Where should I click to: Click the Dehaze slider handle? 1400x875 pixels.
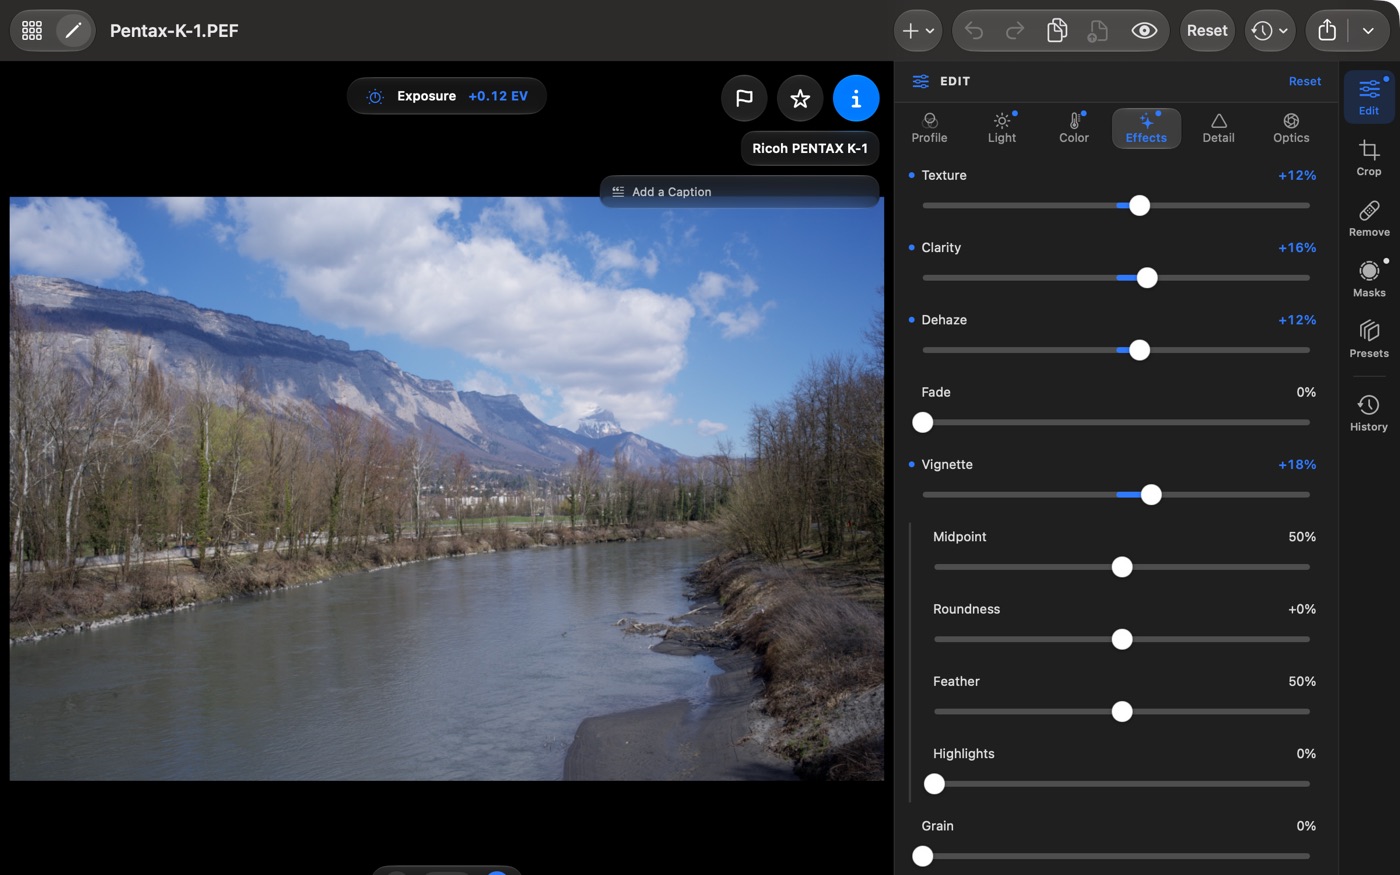[x=1139, y=350]
